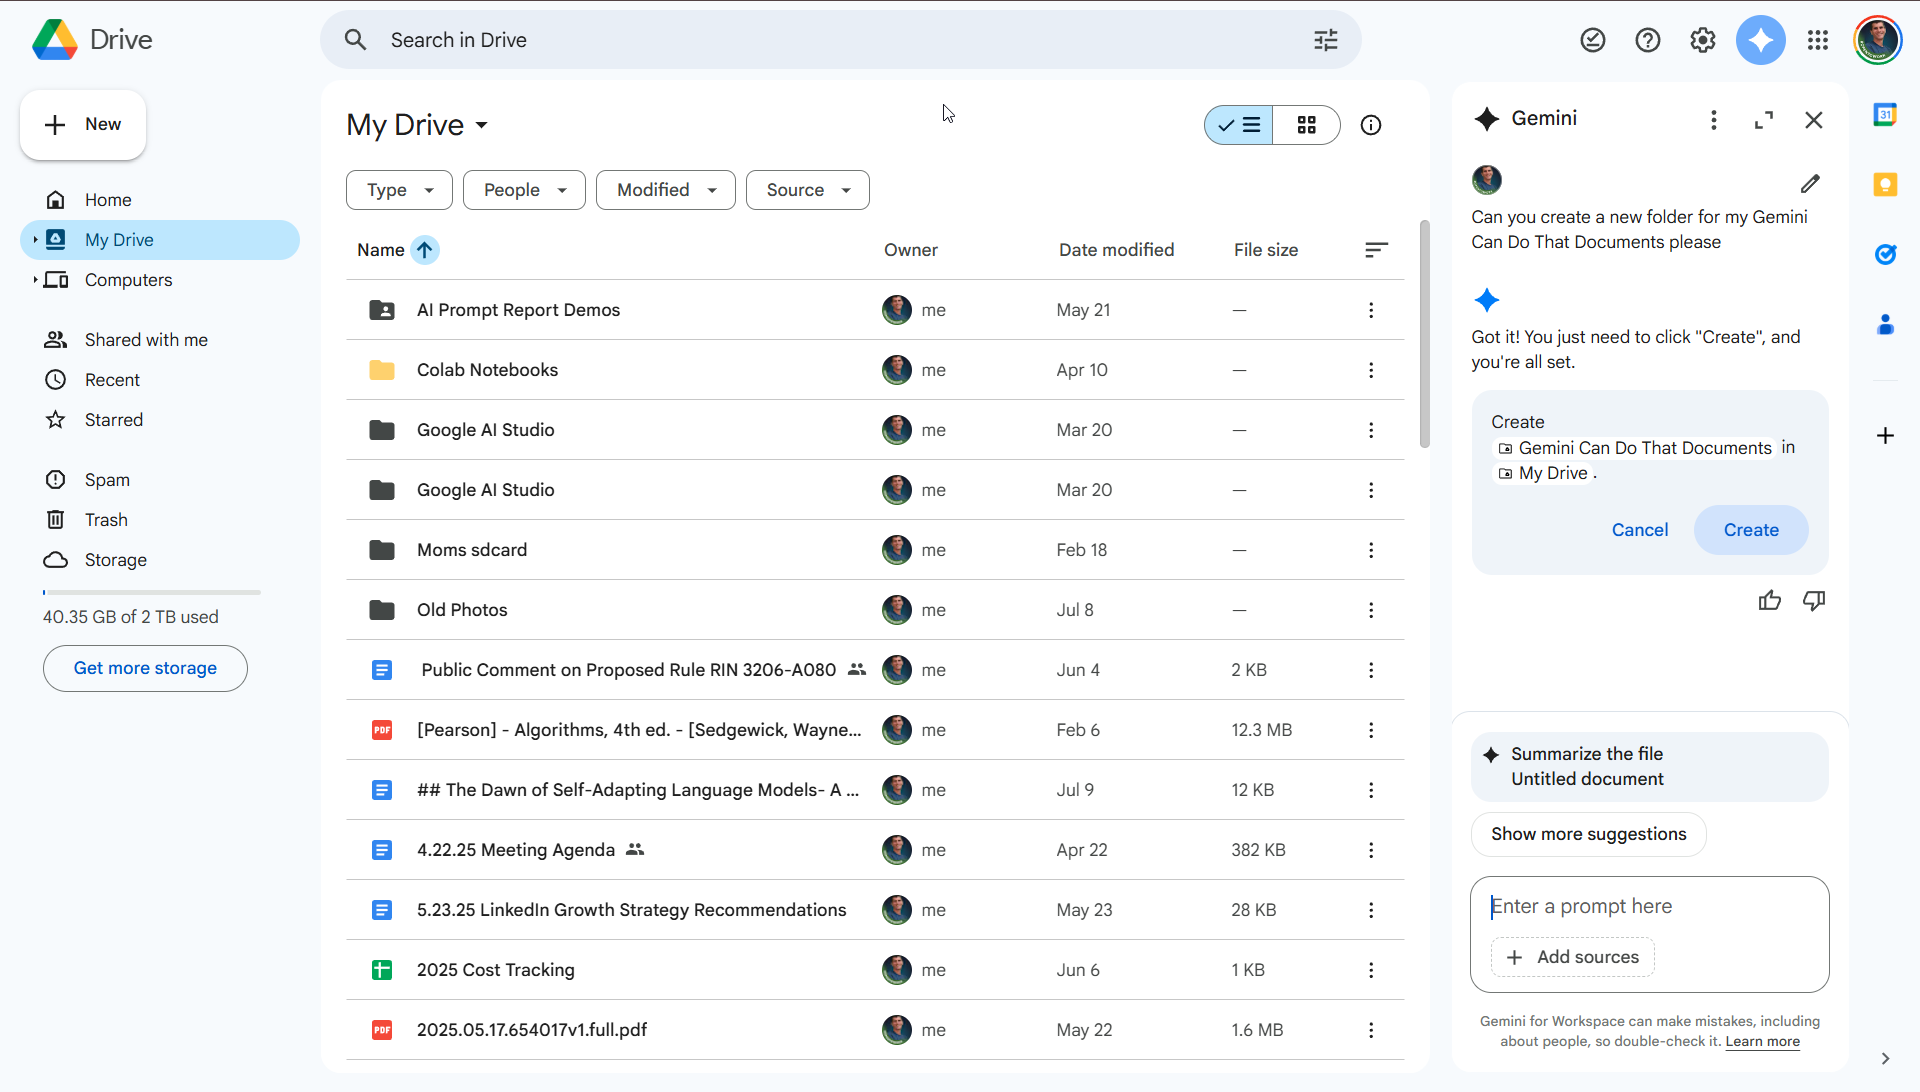Toggle the Gemini panel button in header
The height and width of the screenshot is (1092, 1920).
(x=1760, y=40)
